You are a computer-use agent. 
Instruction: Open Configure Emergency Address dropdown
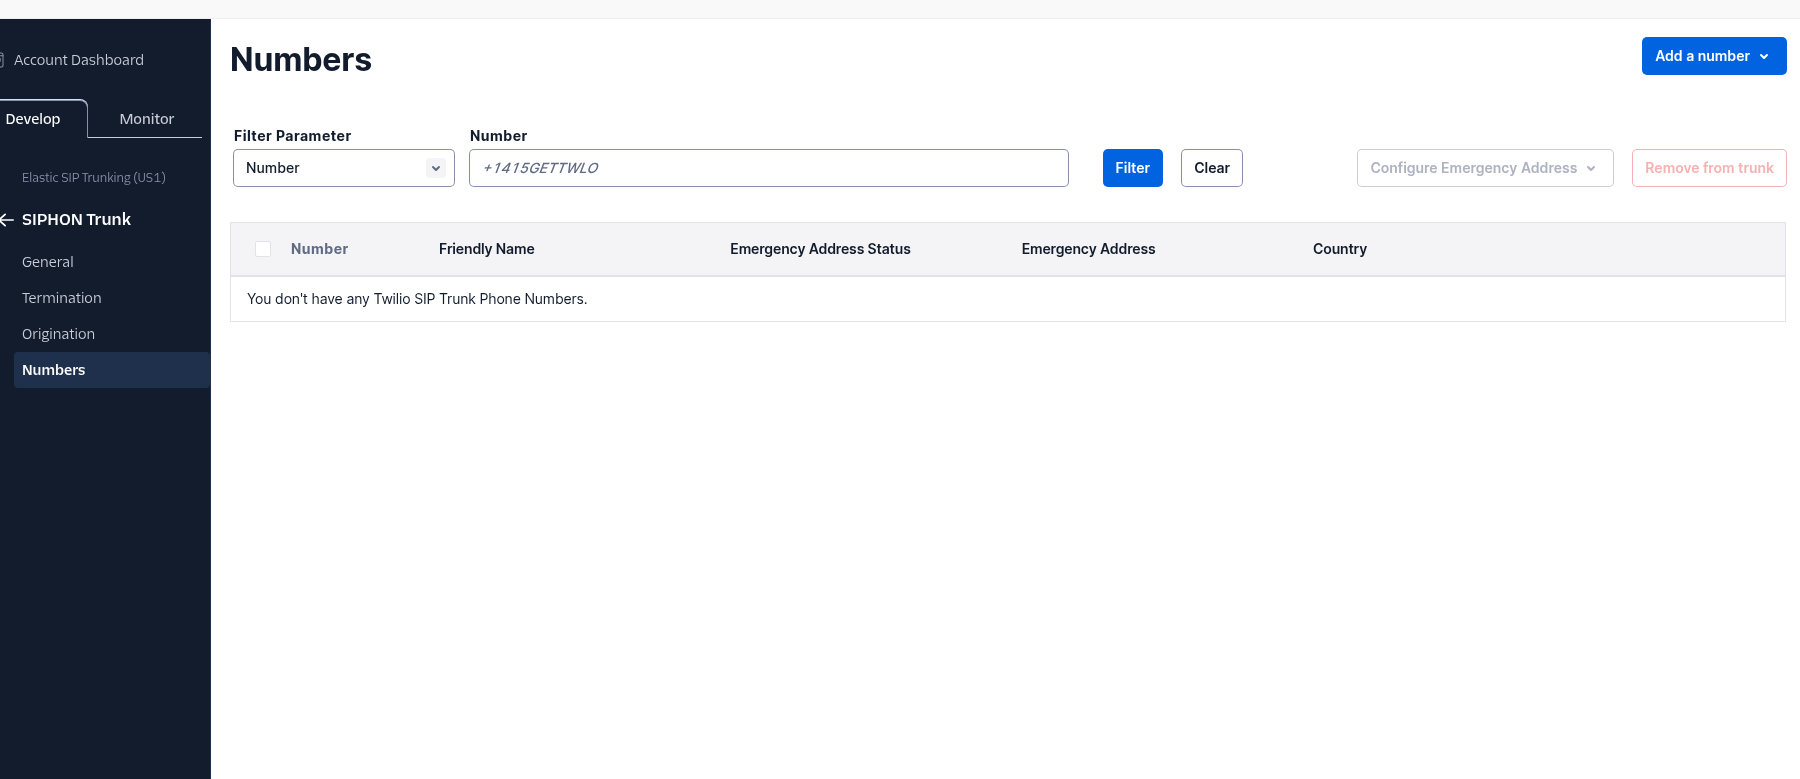click(1484, 168)
